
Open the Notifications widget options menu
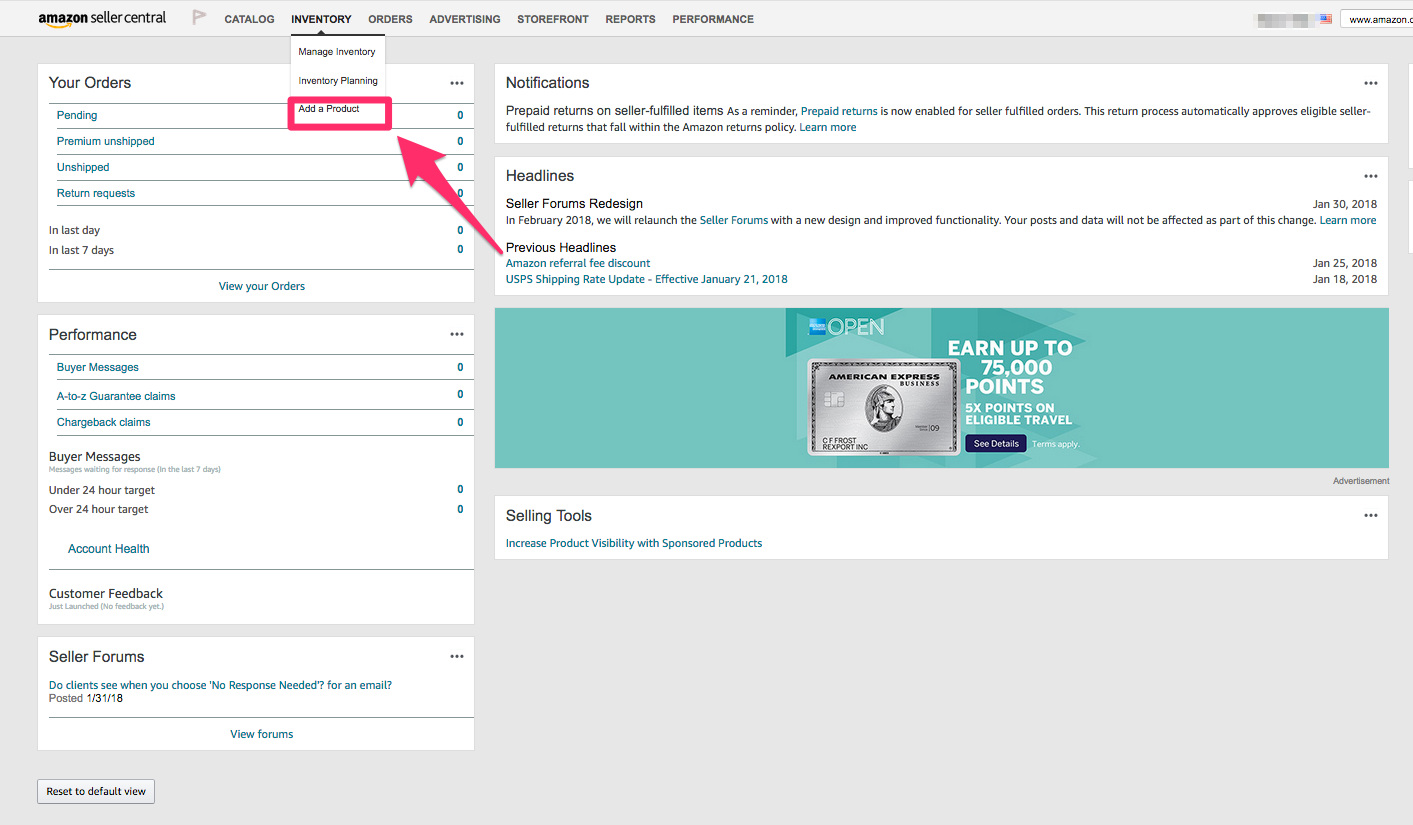1371,83
